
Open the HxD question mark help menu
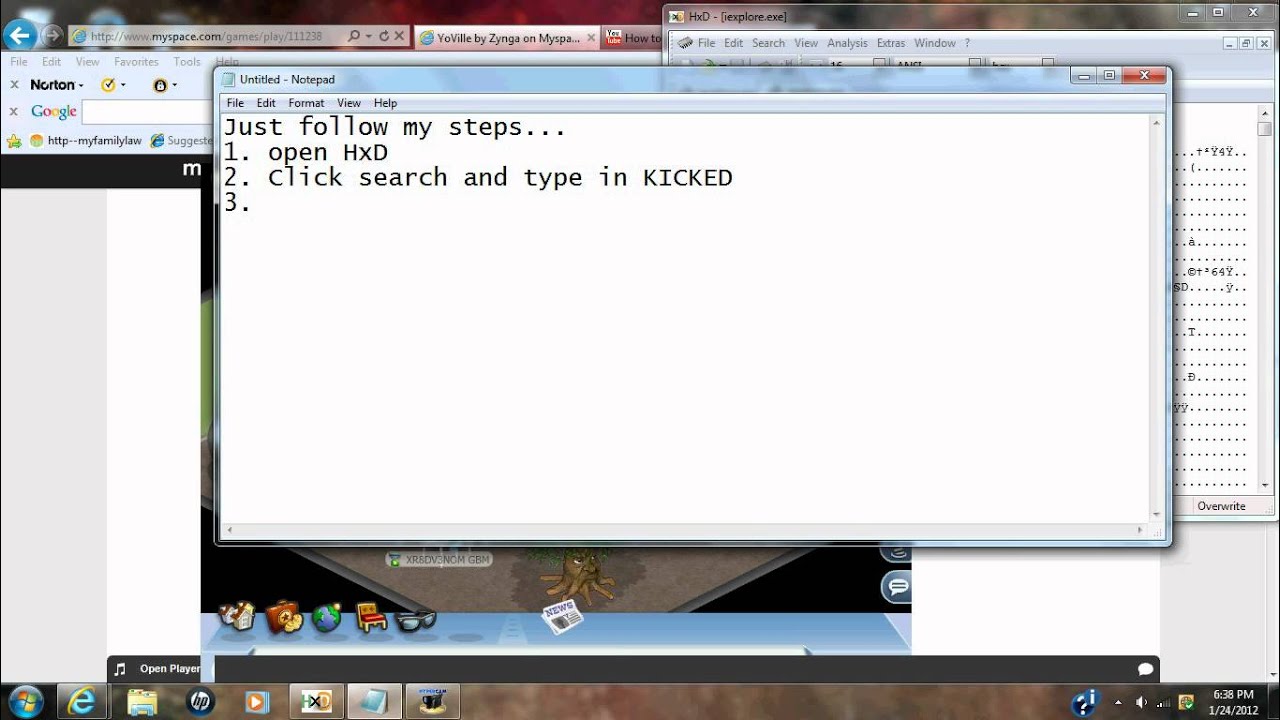967,43
